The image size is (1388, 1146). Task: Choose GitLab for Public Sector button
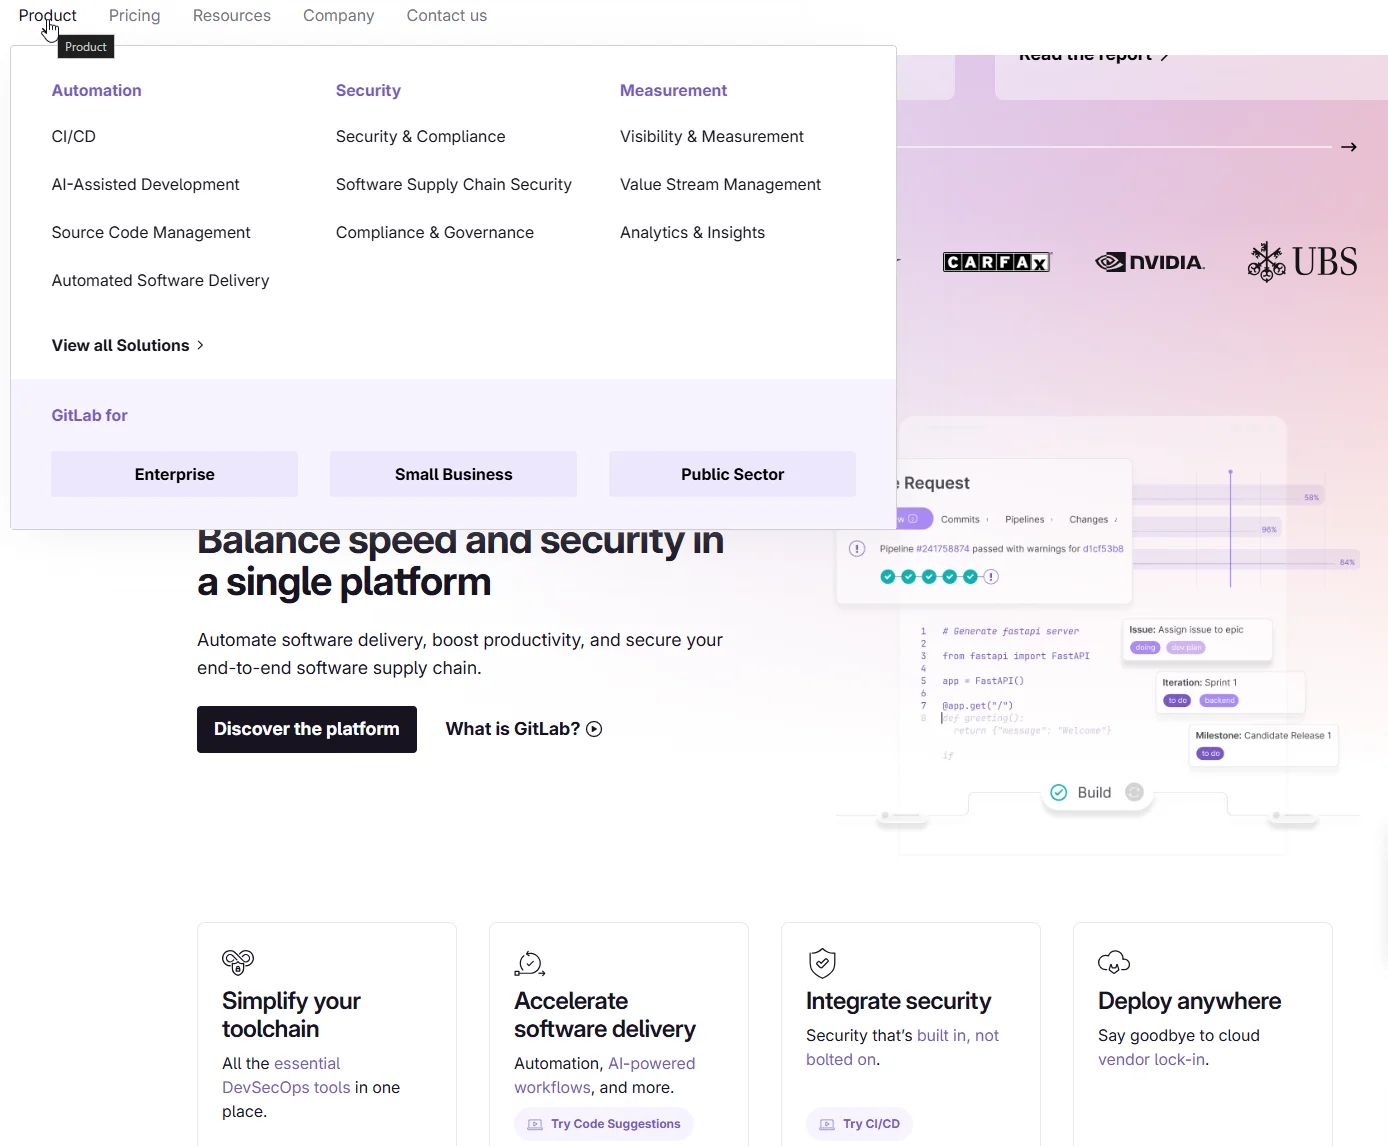[732, 474]
